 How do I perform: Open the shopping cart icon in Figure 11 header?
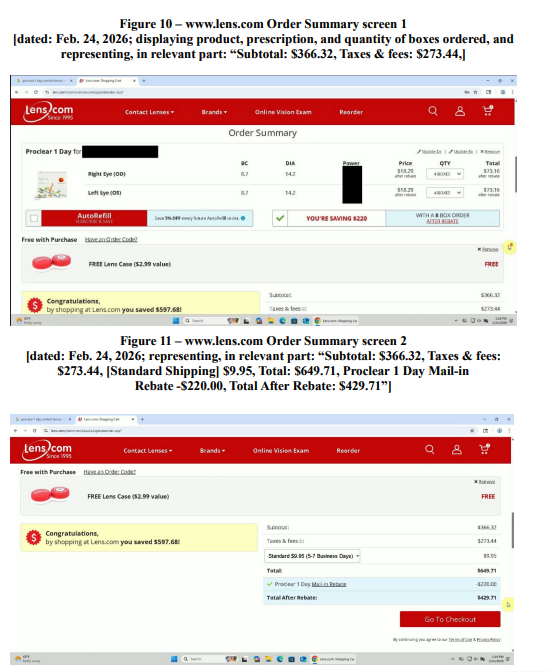484,449
